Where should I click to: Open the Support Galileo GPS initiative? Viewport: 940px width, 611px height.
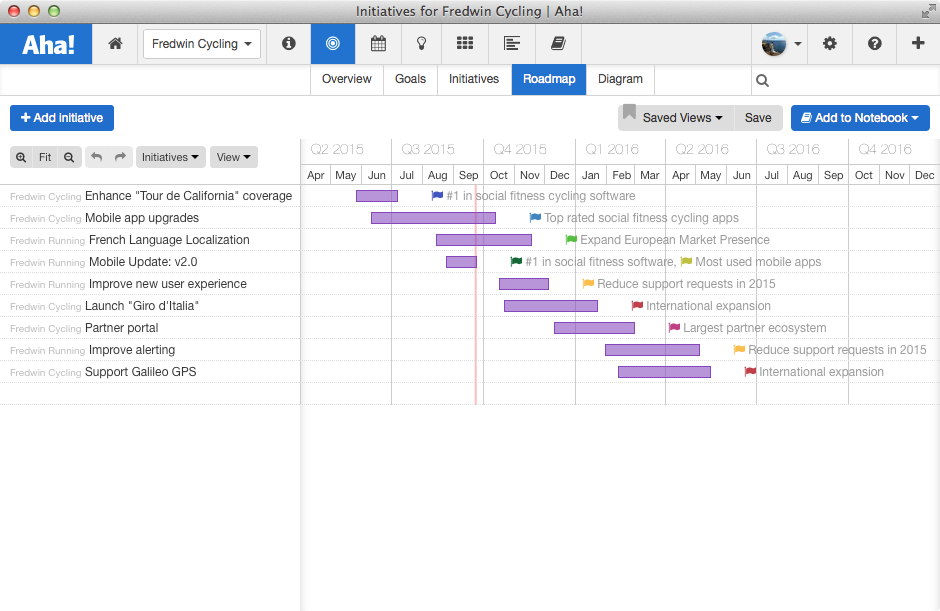(x=140, y=372)
